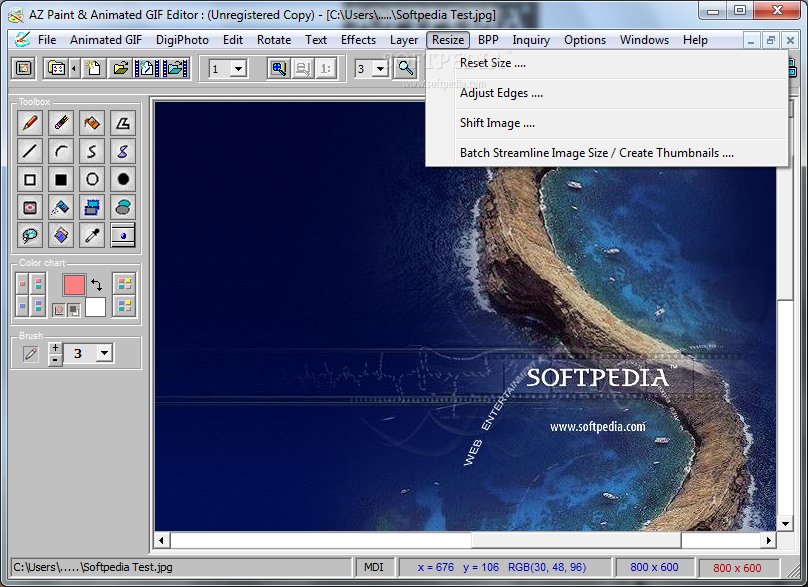Select the filled purple curve shape tool

tap(123, 151)
